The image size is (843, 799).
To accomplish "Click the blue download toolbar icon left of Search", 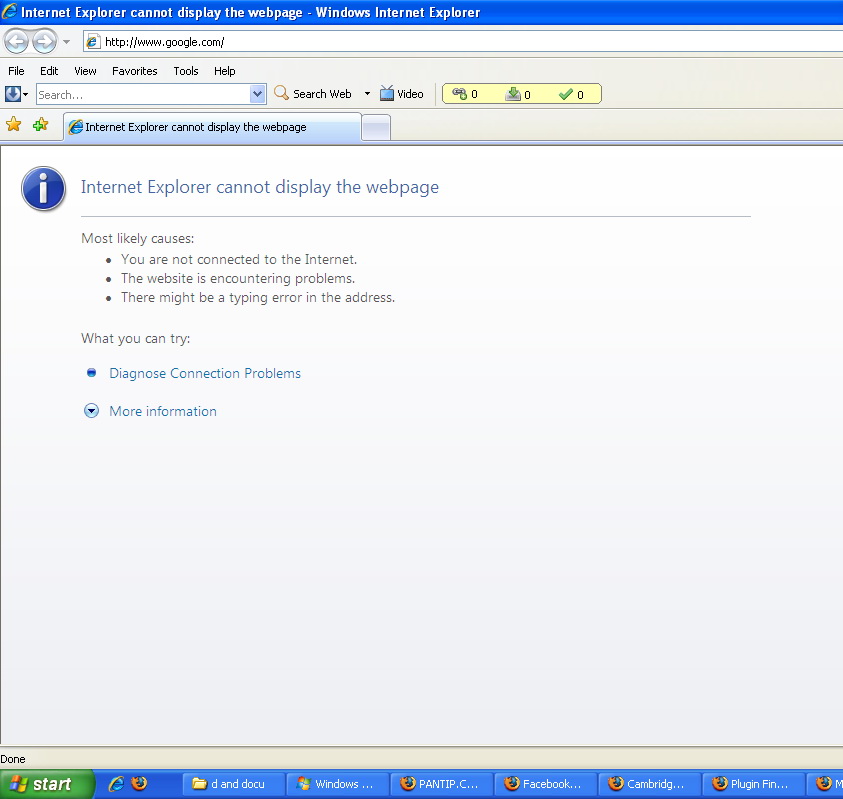I will [x=13, y=94].
